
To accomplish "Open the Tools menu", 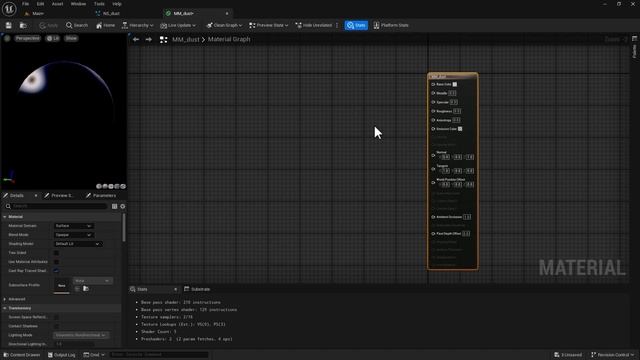I will [99, 4].
